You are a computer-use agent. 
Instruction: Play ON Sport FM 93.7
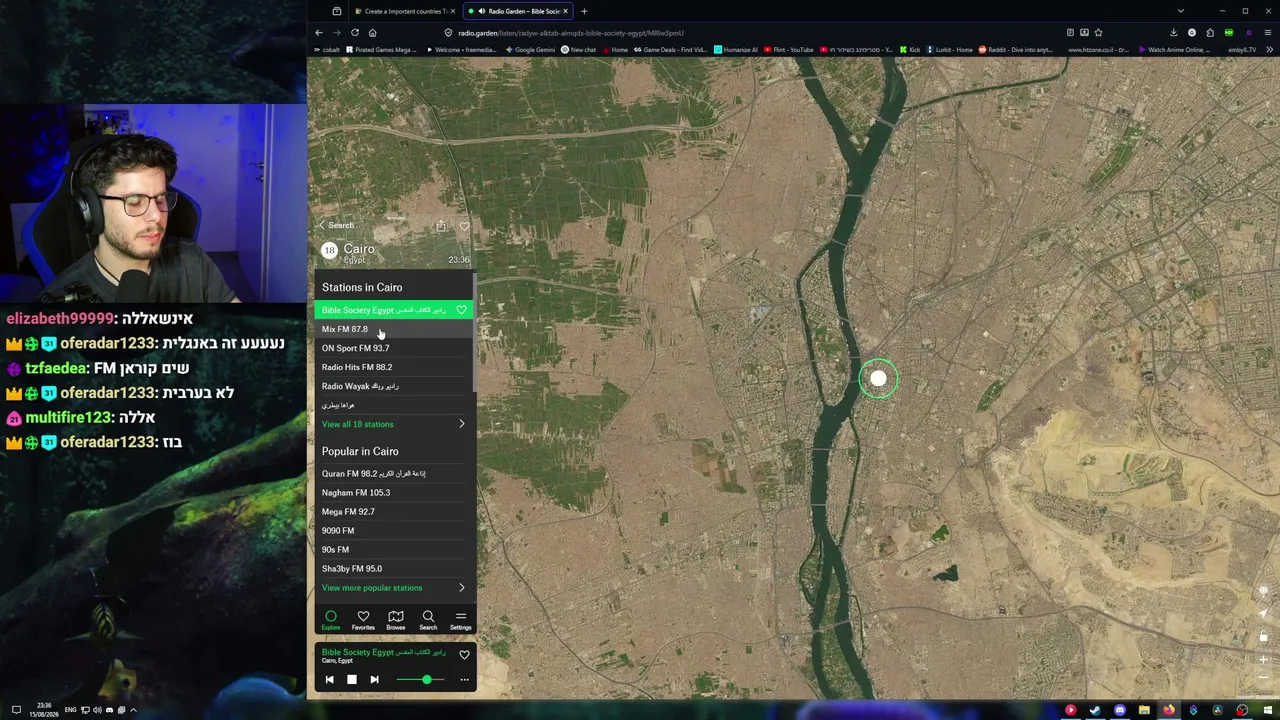(x=394, y=348)
